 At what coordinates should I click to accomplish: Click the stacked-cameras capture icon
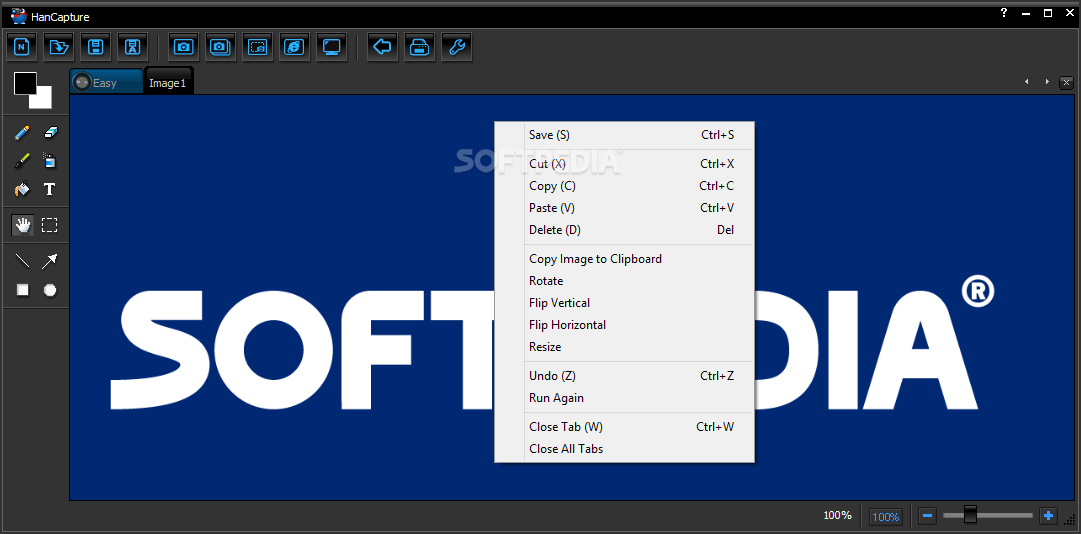click(221, 47)
